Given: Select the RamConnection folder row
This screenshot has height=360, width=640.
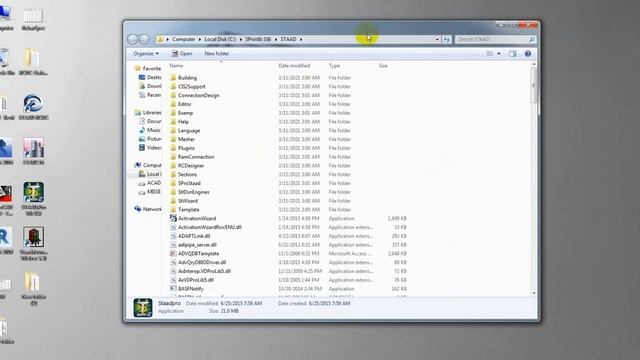Looking at the screenshot, I should click(x=288, y=157).
